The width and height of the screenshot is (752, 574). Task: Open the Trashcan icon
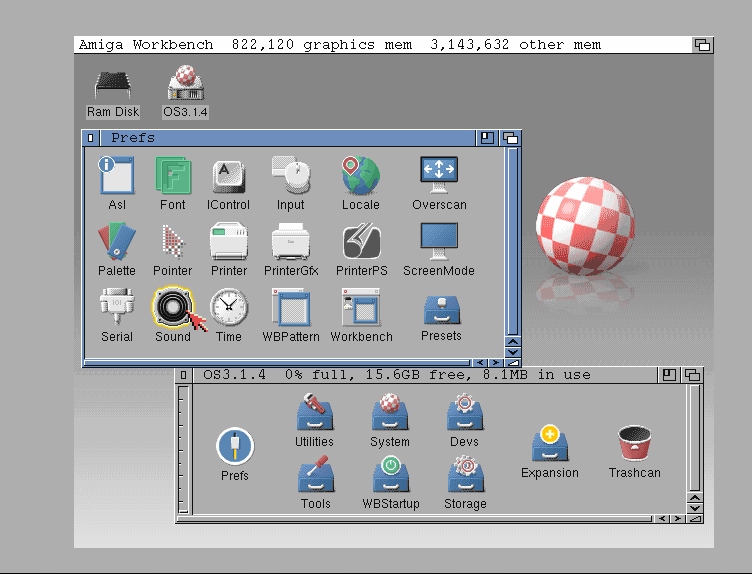point(634,446)
